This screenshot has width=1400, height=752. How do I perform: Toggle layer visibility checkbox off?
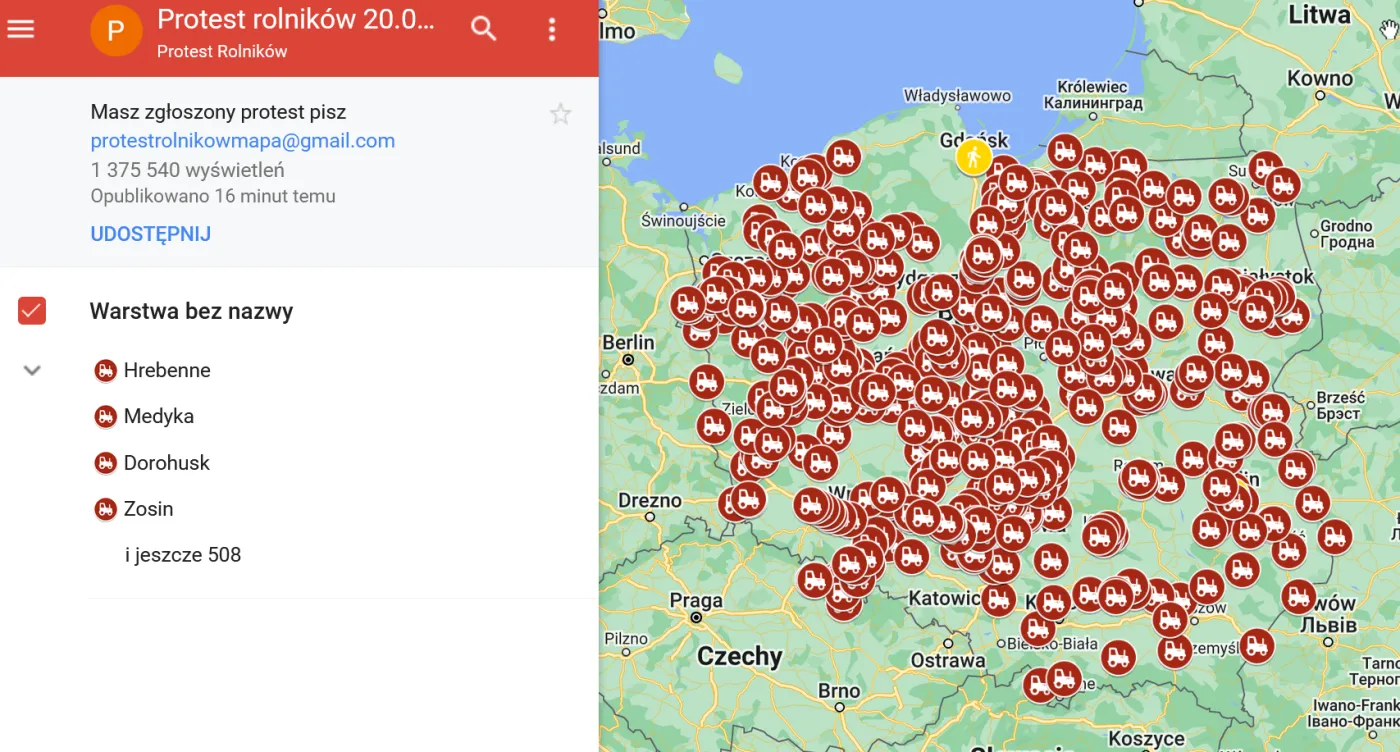click(31, 310)
